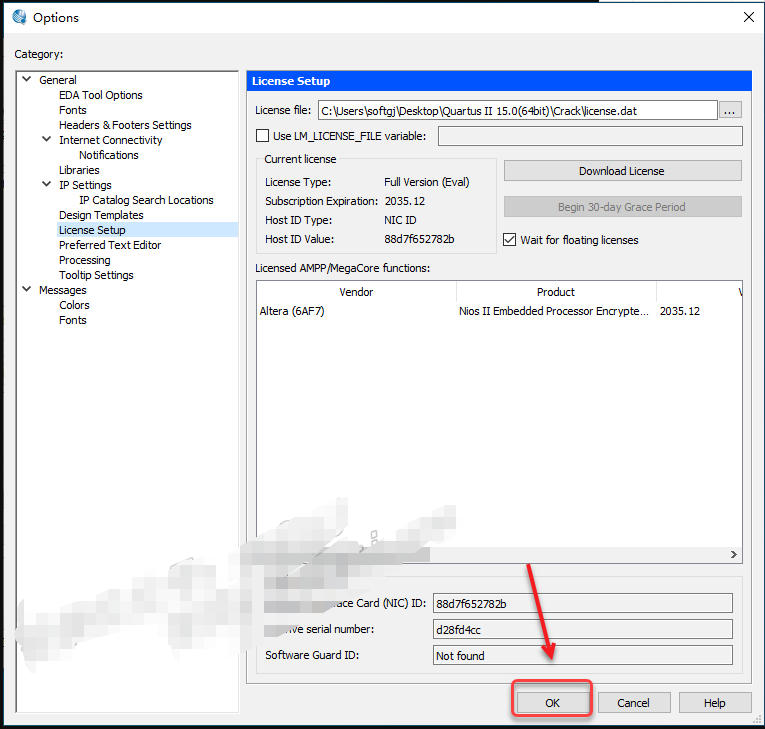The width and height of the screenshot is (765, 729).
Task: Click the Host ID Value 88d7f652782b
Action: coord(419,239)
